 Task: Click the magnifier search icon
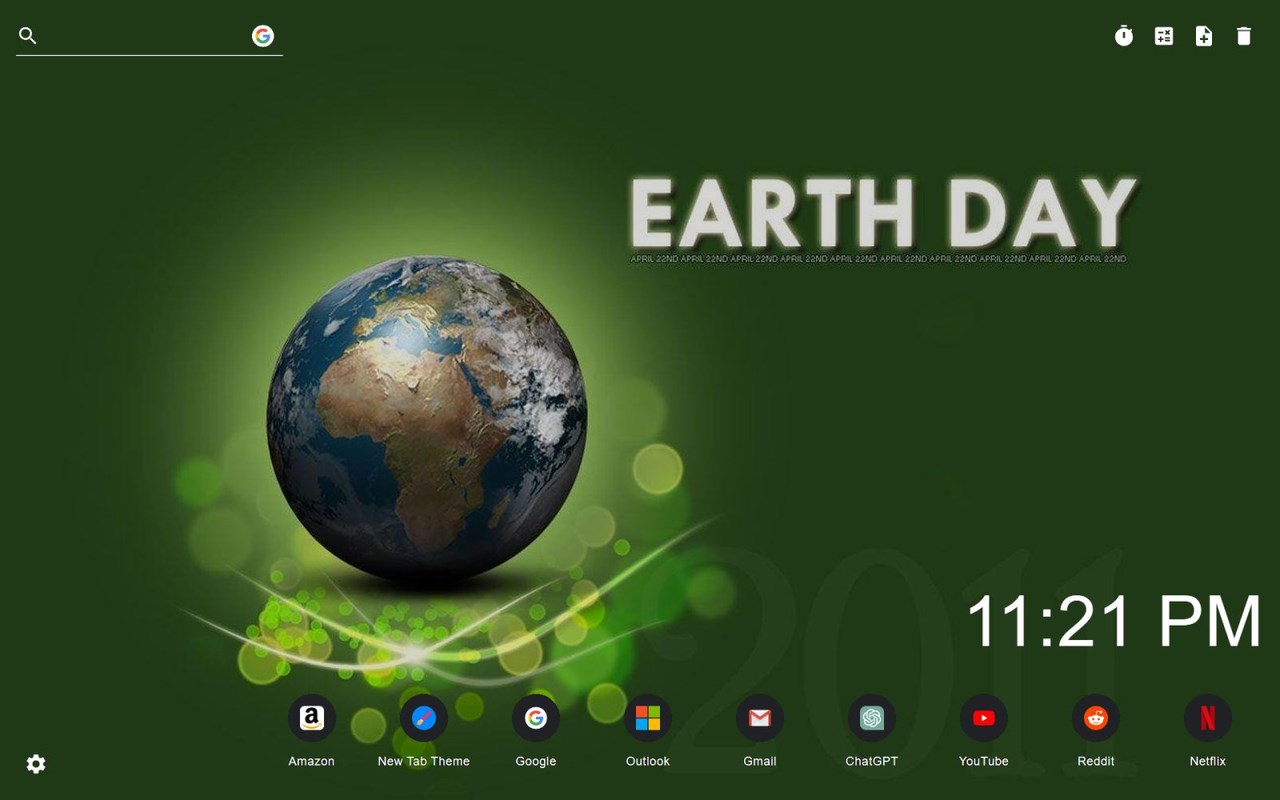[28, 36]
